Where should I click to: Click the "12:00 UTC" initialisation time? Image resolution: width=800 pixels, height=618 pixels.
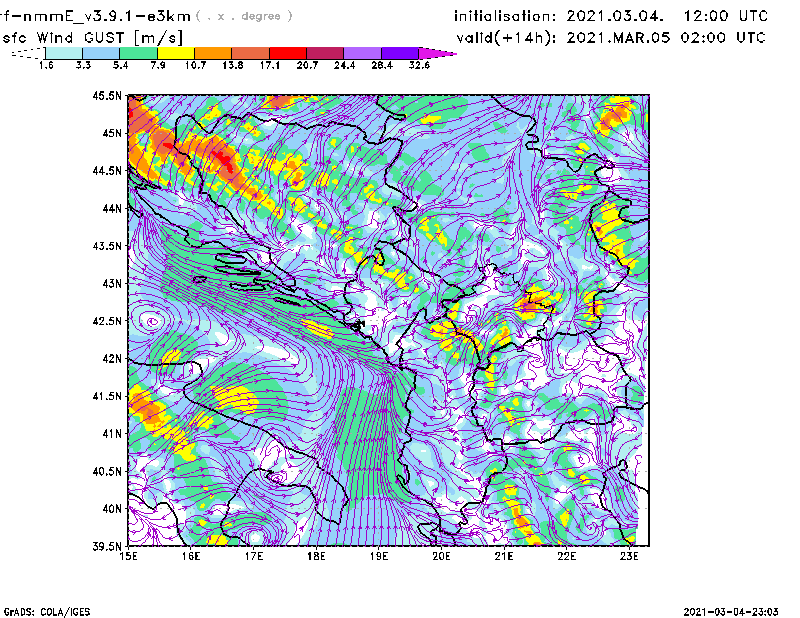click(726, 16)
